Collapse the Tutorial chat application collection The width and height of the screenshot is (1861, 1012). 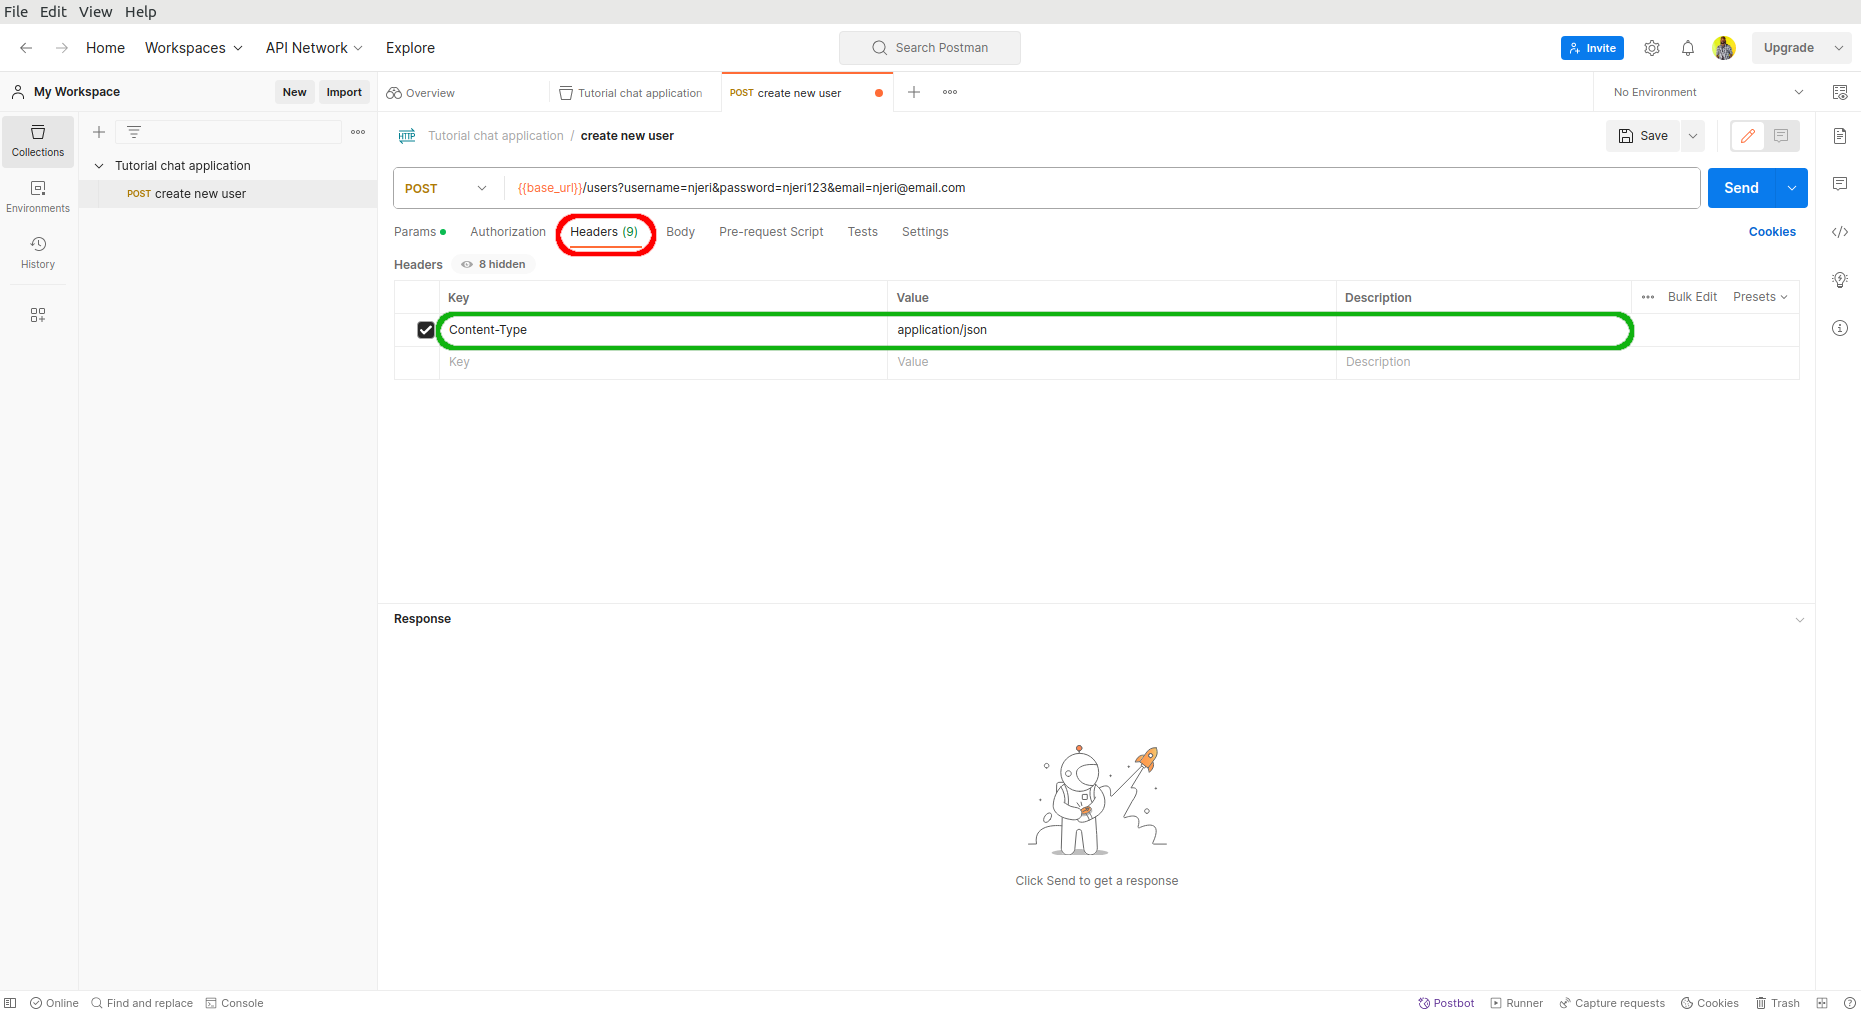[99, 166]
